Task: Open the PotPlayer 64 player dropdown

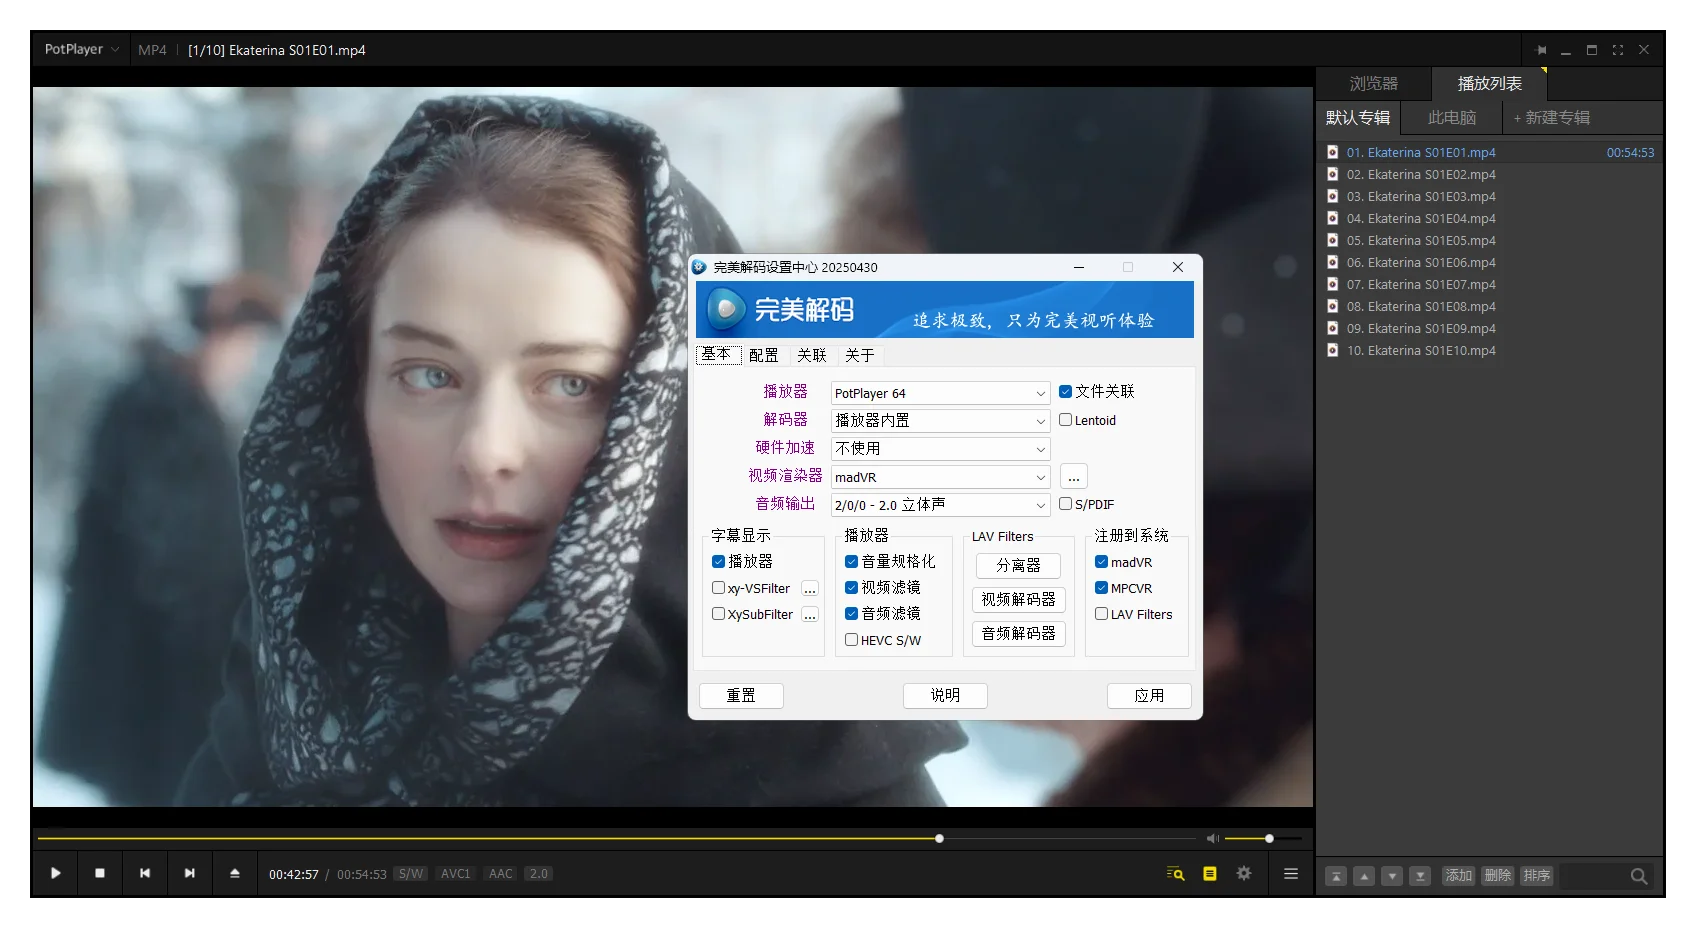Action: click(940, 393)
